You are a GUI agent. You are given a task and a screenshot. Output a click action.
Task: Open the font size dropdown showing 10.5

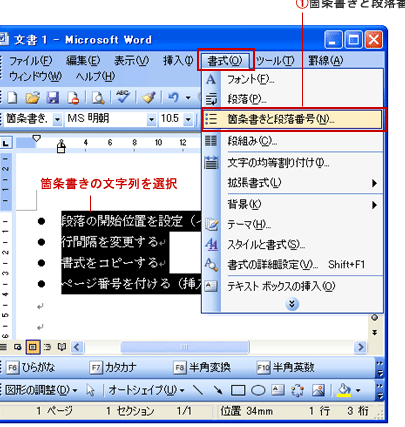[x=188, y=119]
